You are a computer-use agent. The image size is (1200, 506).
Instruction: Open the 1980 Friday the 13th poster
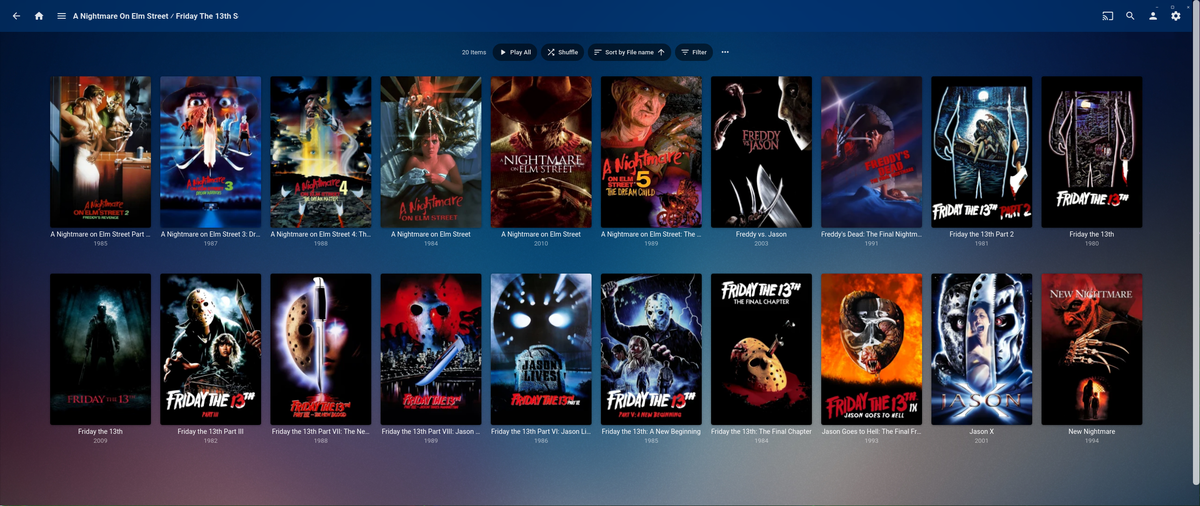coord(1091,152)
